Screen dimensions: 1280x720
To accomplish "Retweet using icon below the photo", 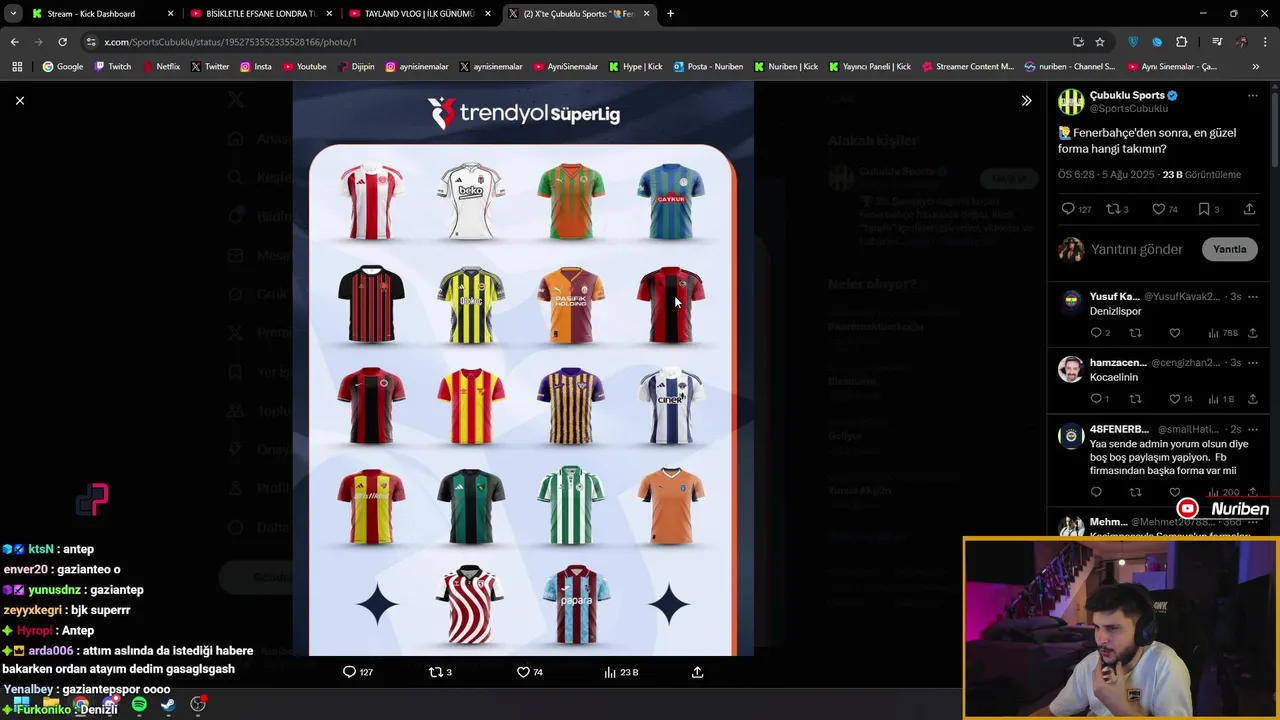I will coord(435,672).
